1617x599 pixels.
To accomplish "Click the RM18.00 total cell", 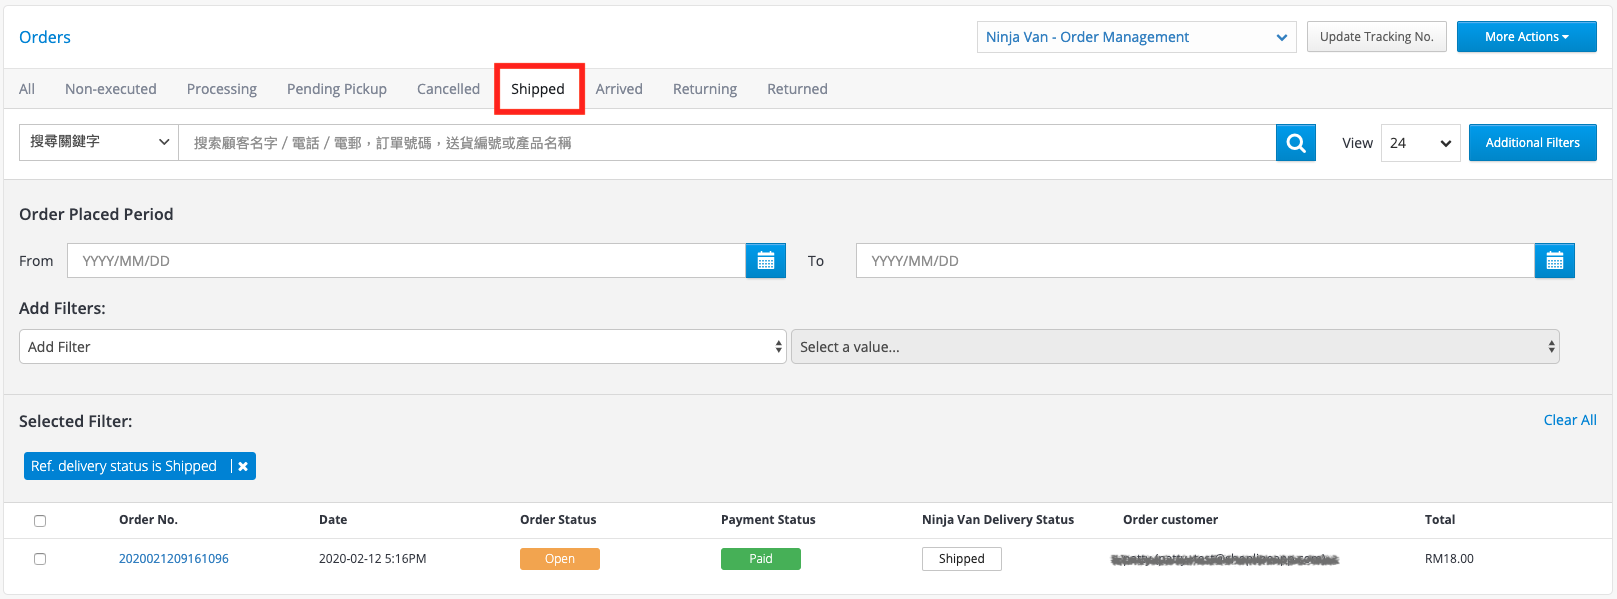I will 1449,559.
